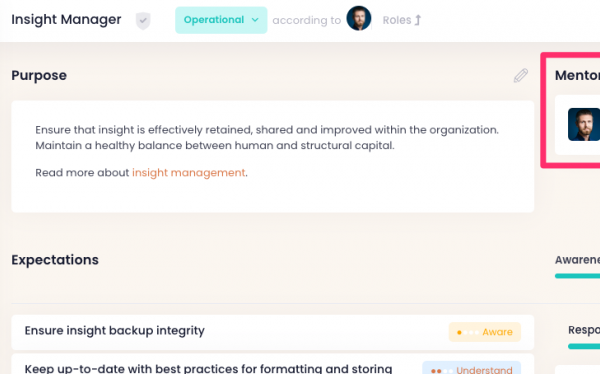Edit the Purpose section with the pencil icon

coord(521,76)
